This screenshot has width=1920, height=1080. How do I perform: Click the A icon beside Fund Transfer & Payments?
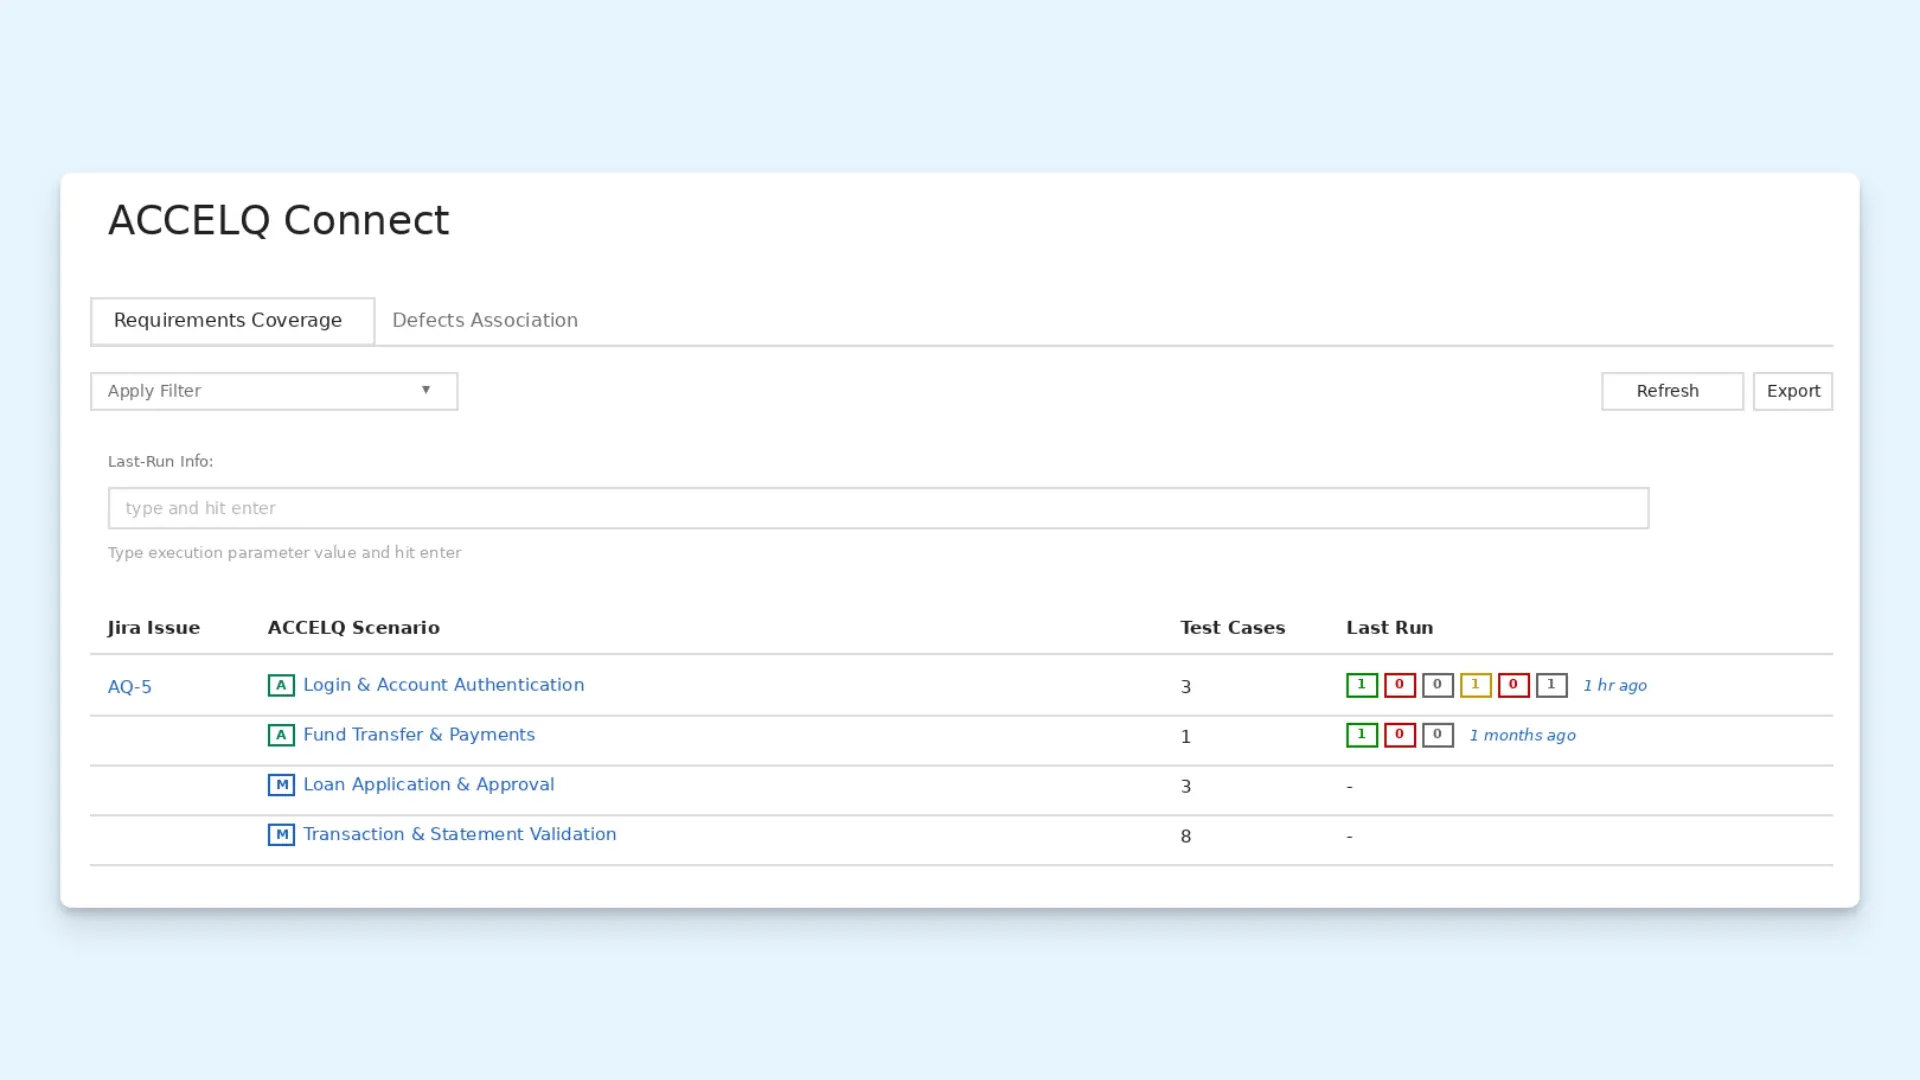click(x=281, y=735)
